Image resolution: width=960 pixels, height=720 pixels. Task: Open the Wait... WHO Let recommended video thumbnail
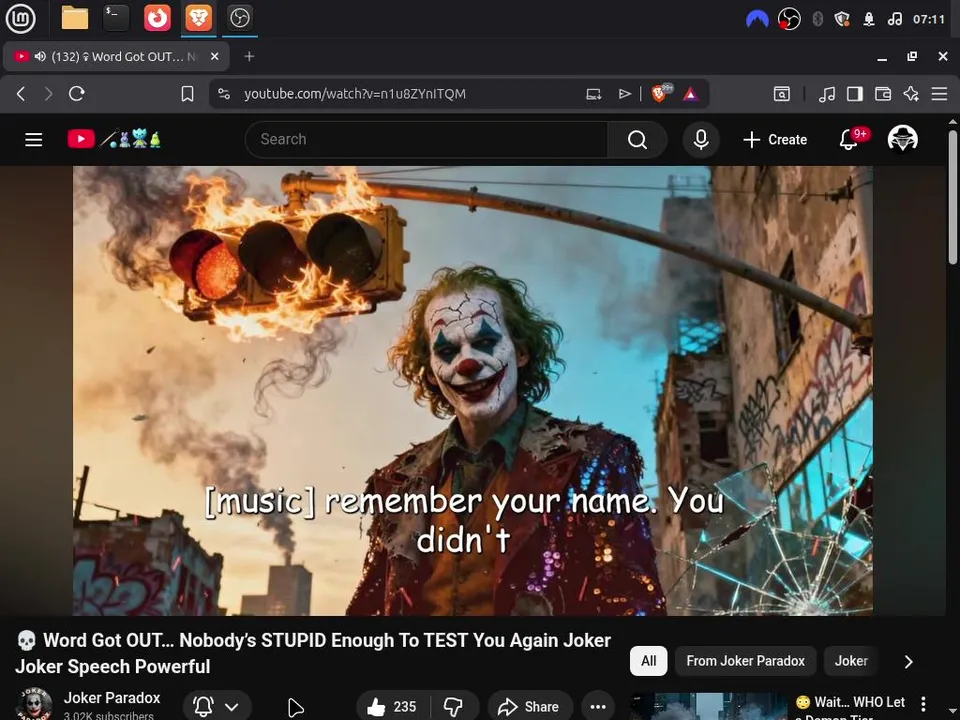(x=709, y=707)
